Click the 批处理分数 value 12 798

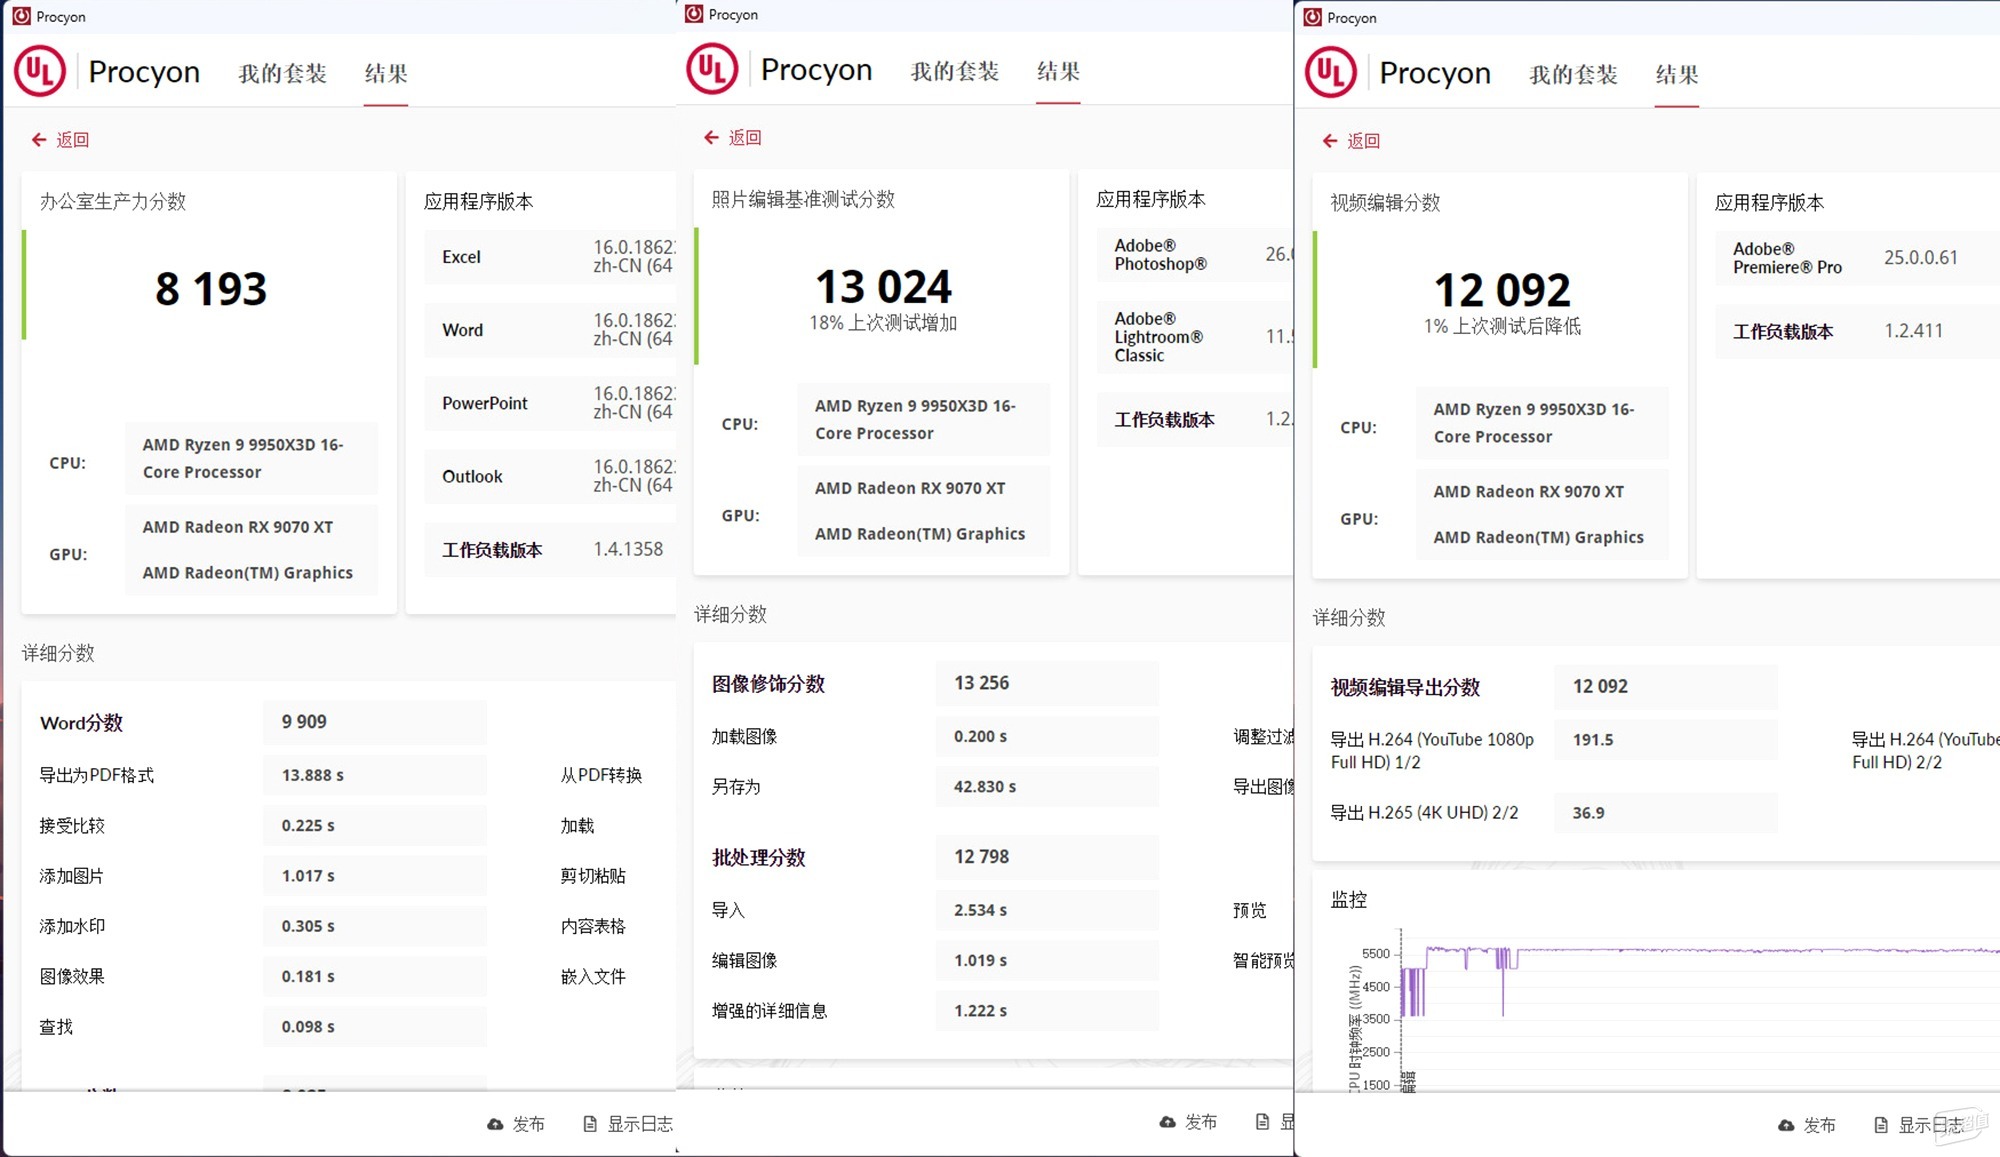[x=981, y=857]
